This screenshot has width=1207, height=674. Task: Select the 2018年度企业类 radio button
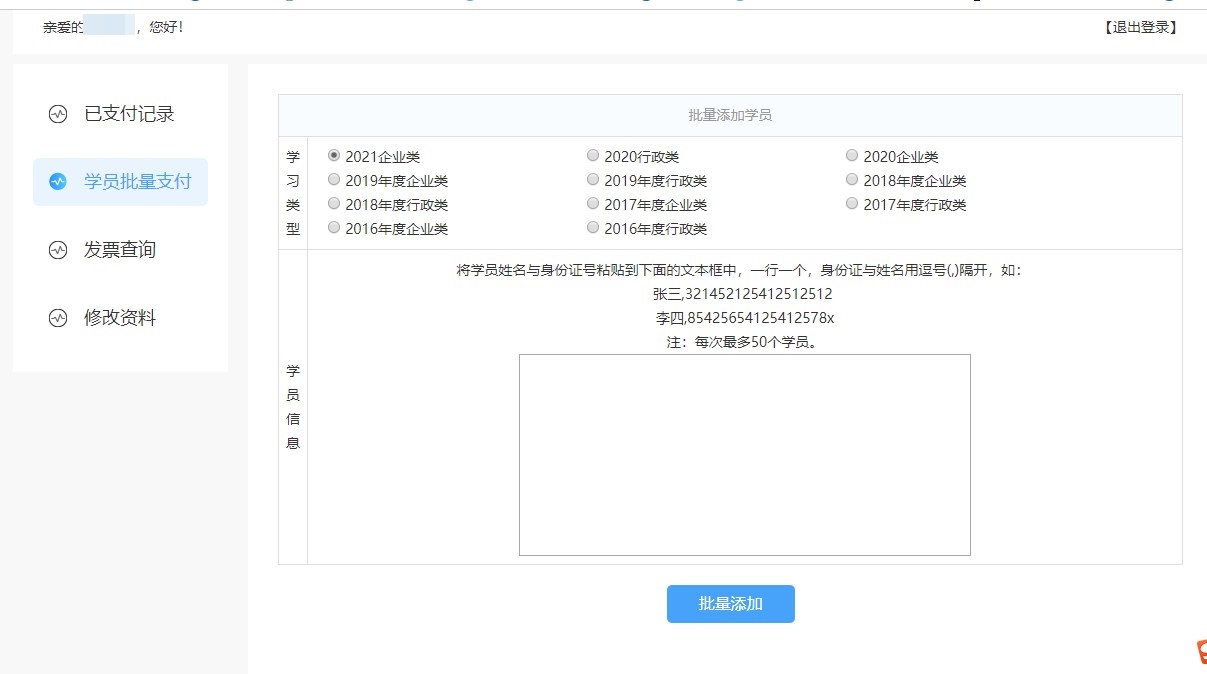click(x=852, y=180)
